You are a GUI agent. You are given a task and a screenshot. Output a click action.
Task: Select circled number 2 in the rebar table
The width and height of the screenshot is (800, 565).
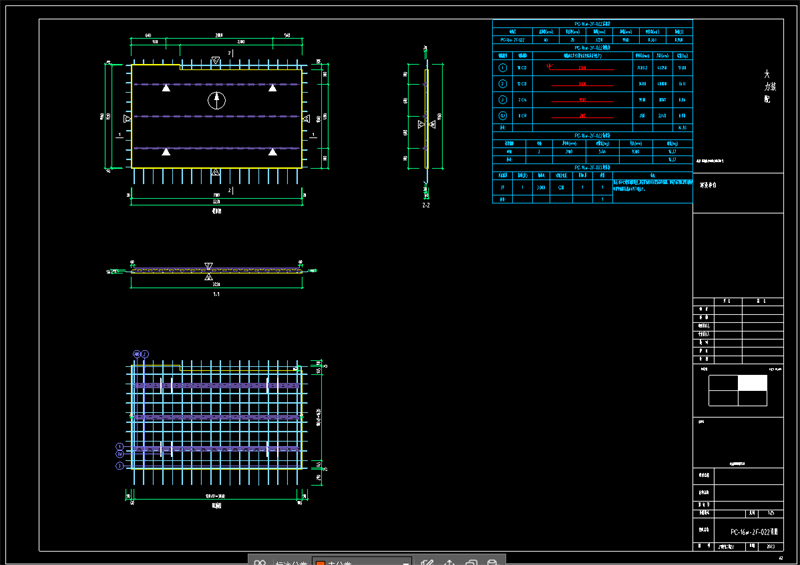point(503,84)
